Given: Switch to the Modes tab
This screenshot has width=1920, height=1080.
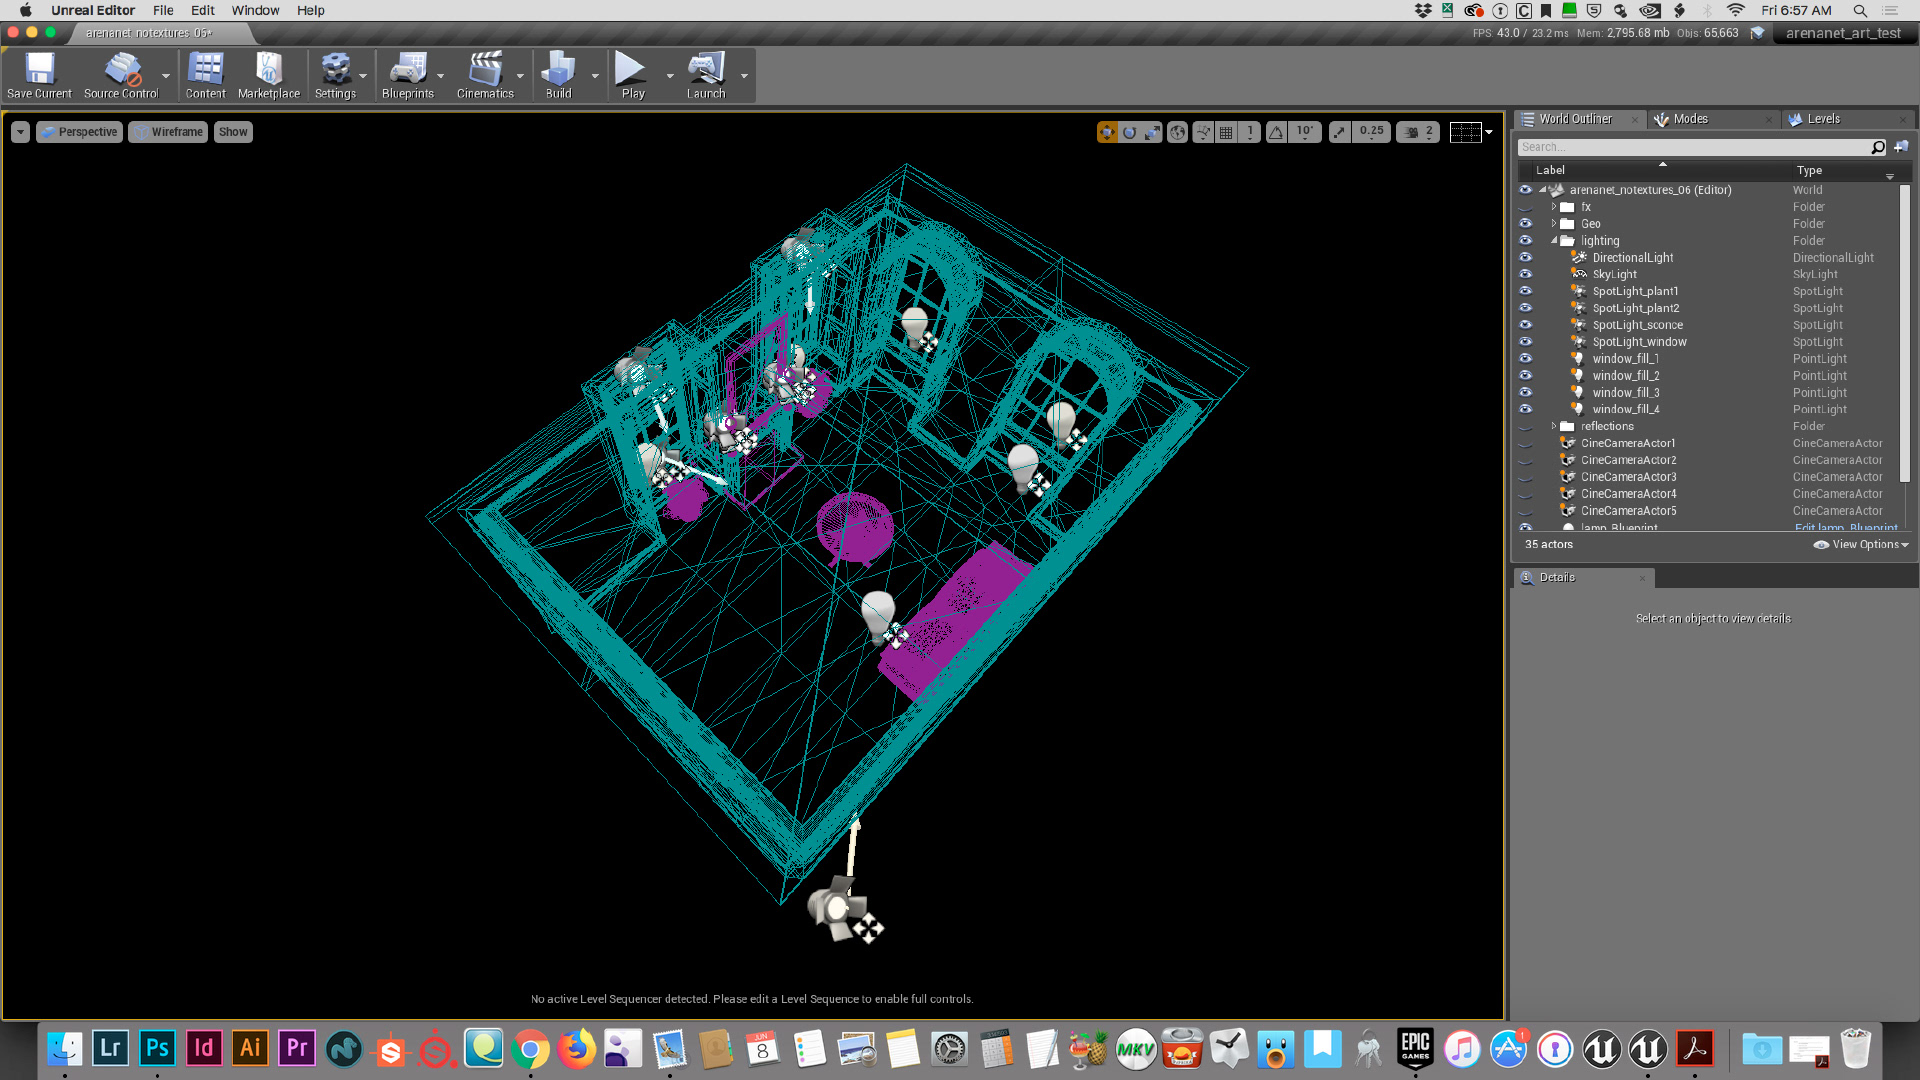Looking at the screenshot, I should 1690,119.
